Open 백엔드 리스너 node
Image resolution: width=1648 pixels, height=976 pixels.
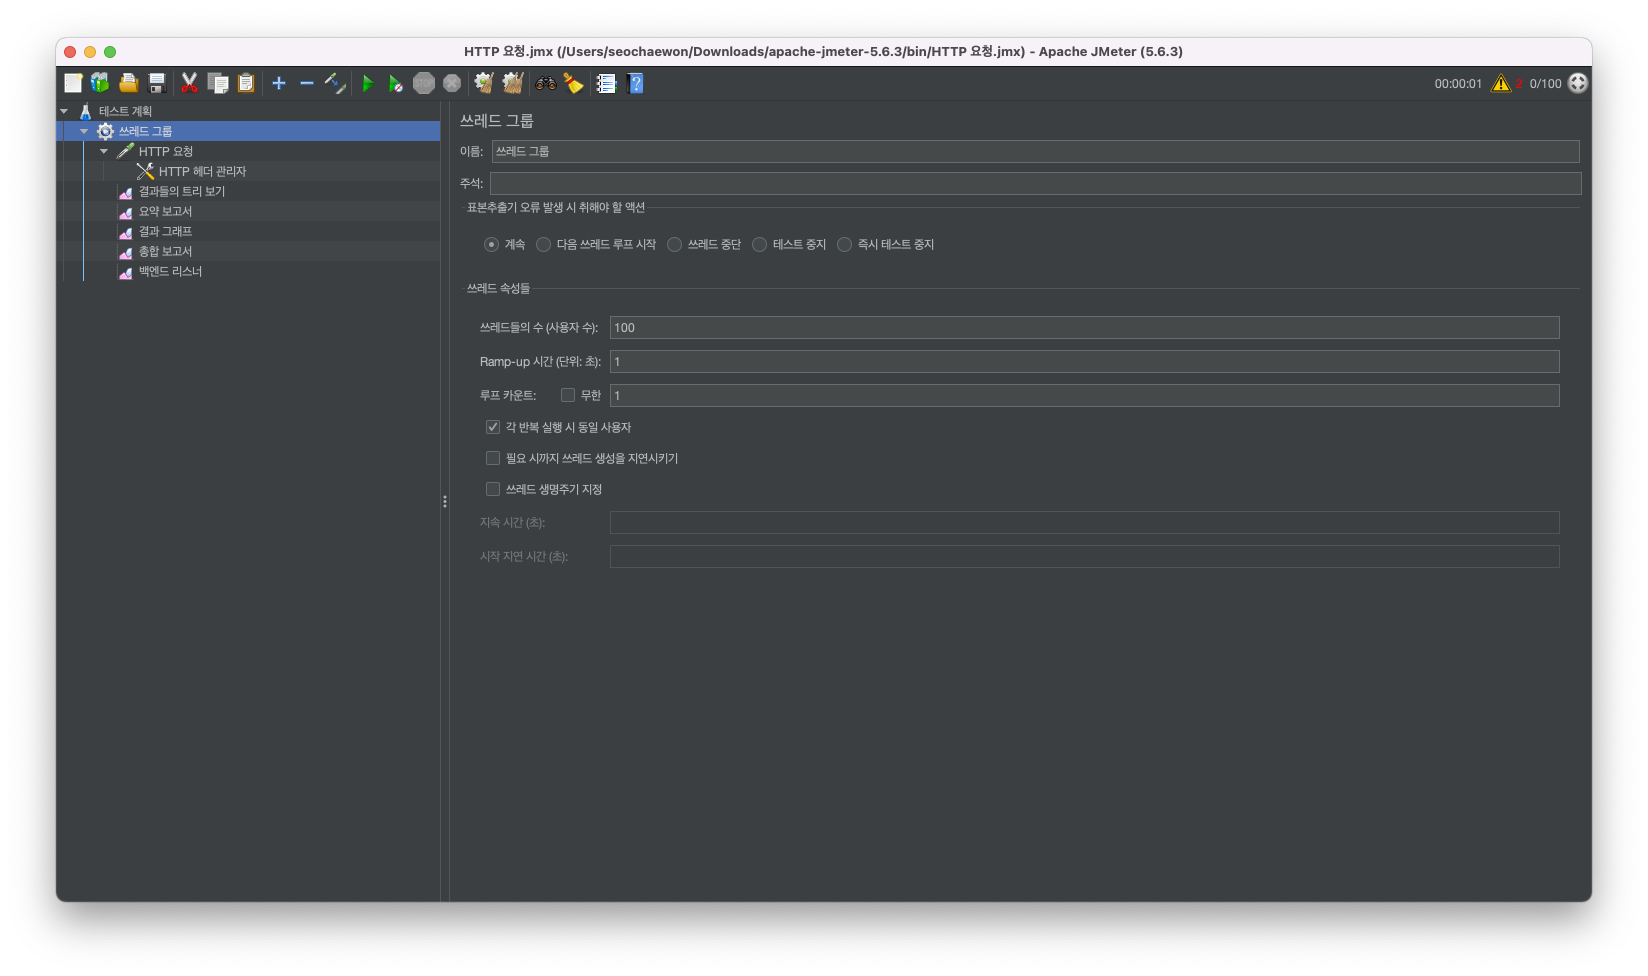tap(170, 271)
